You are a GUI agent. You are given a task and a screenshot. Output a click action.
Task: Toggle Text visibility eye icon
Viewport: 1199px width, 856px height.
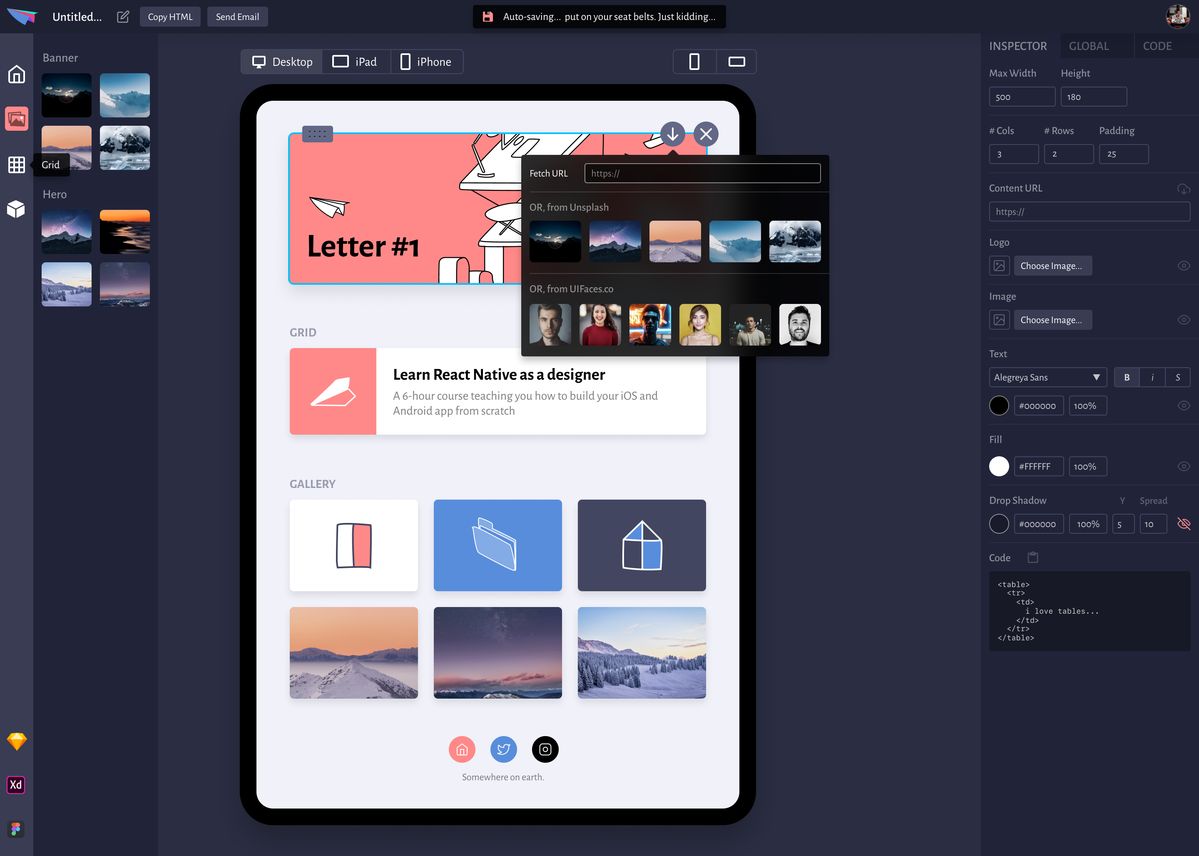(1184, 406)
